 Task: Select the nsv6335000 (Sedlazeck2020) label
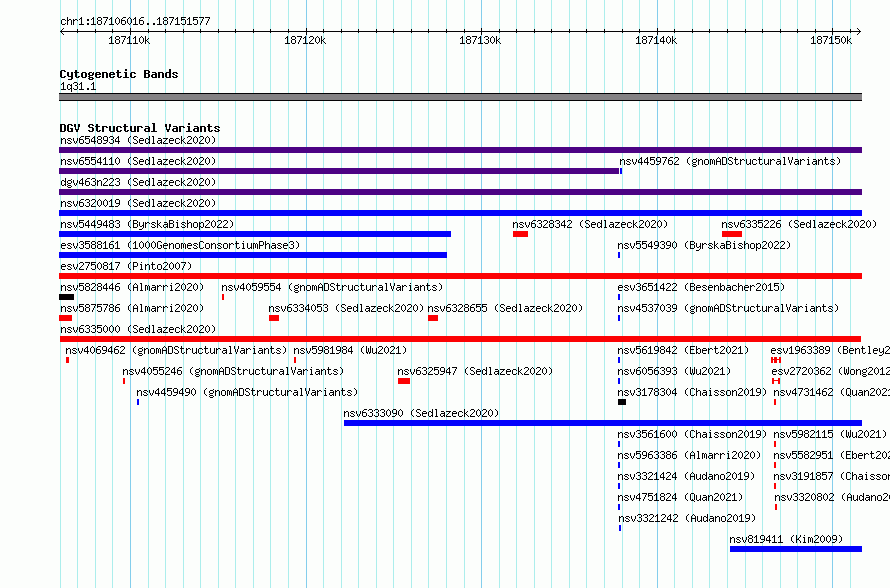(x=138, y=329)
